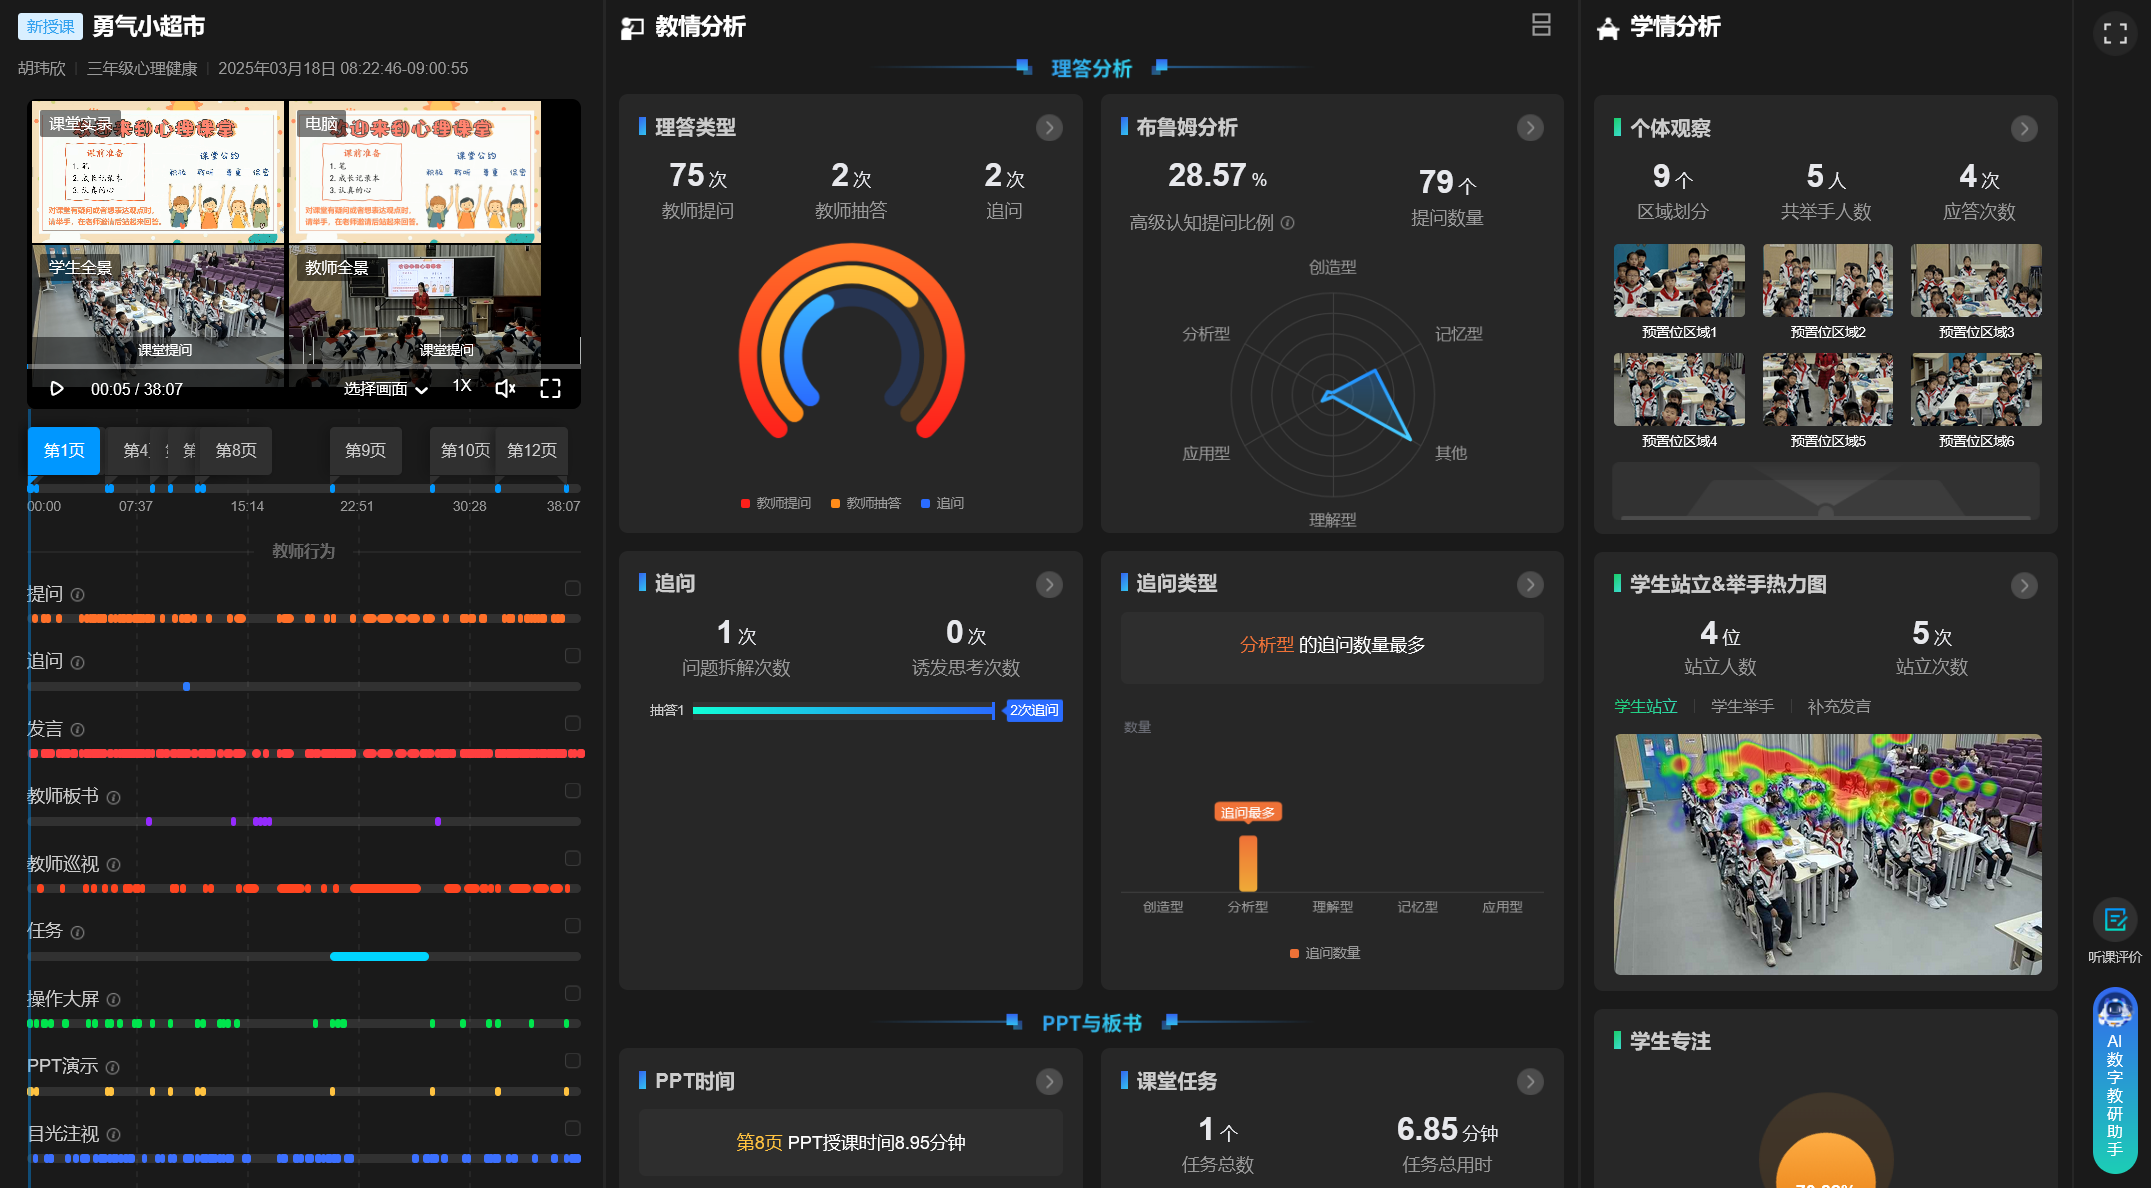
Task: Toggle 教师提问 legend item
Action: (776, 504)
